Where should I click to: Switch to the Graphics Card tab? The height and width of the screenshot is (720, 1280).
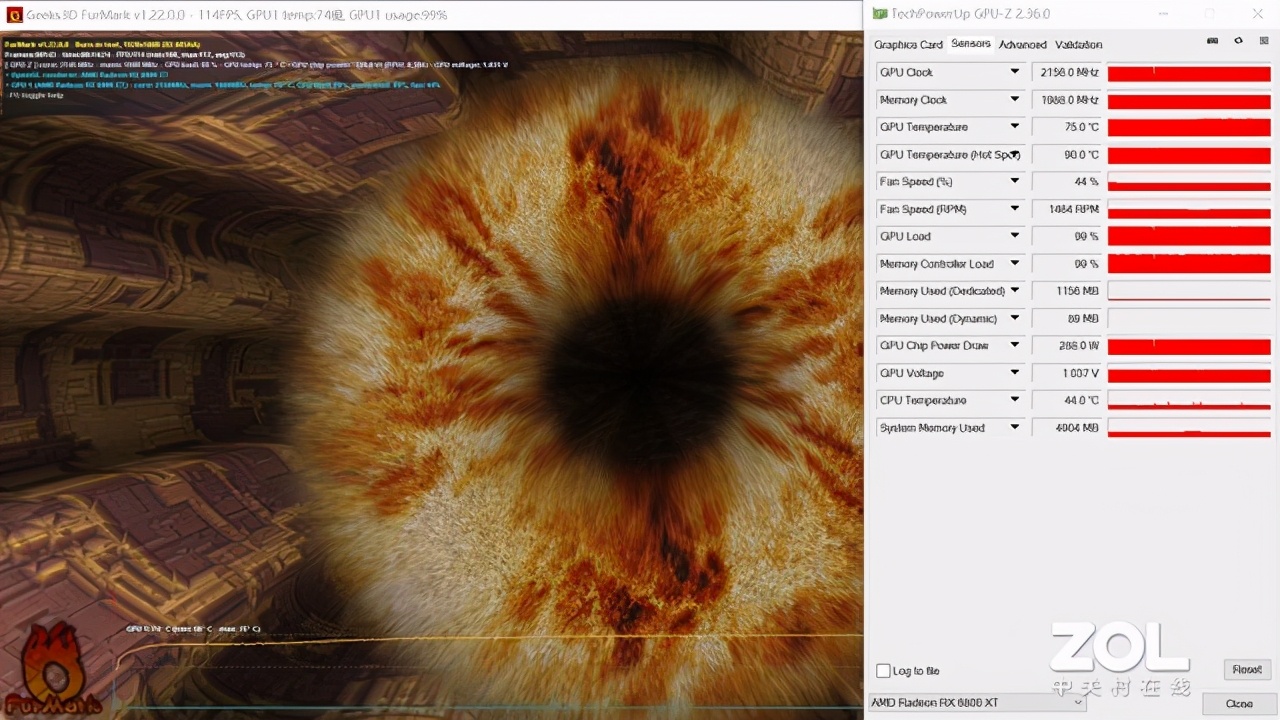coord(908,45)
